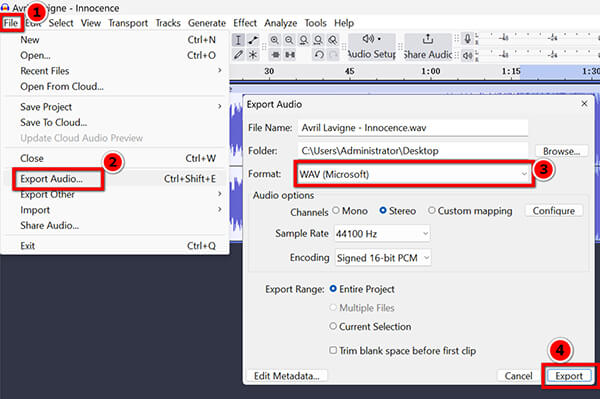Open the Sample Rate 44100 Hz dropdown
This screenshot has height=399, width=600.
click(x=382, y=233)
